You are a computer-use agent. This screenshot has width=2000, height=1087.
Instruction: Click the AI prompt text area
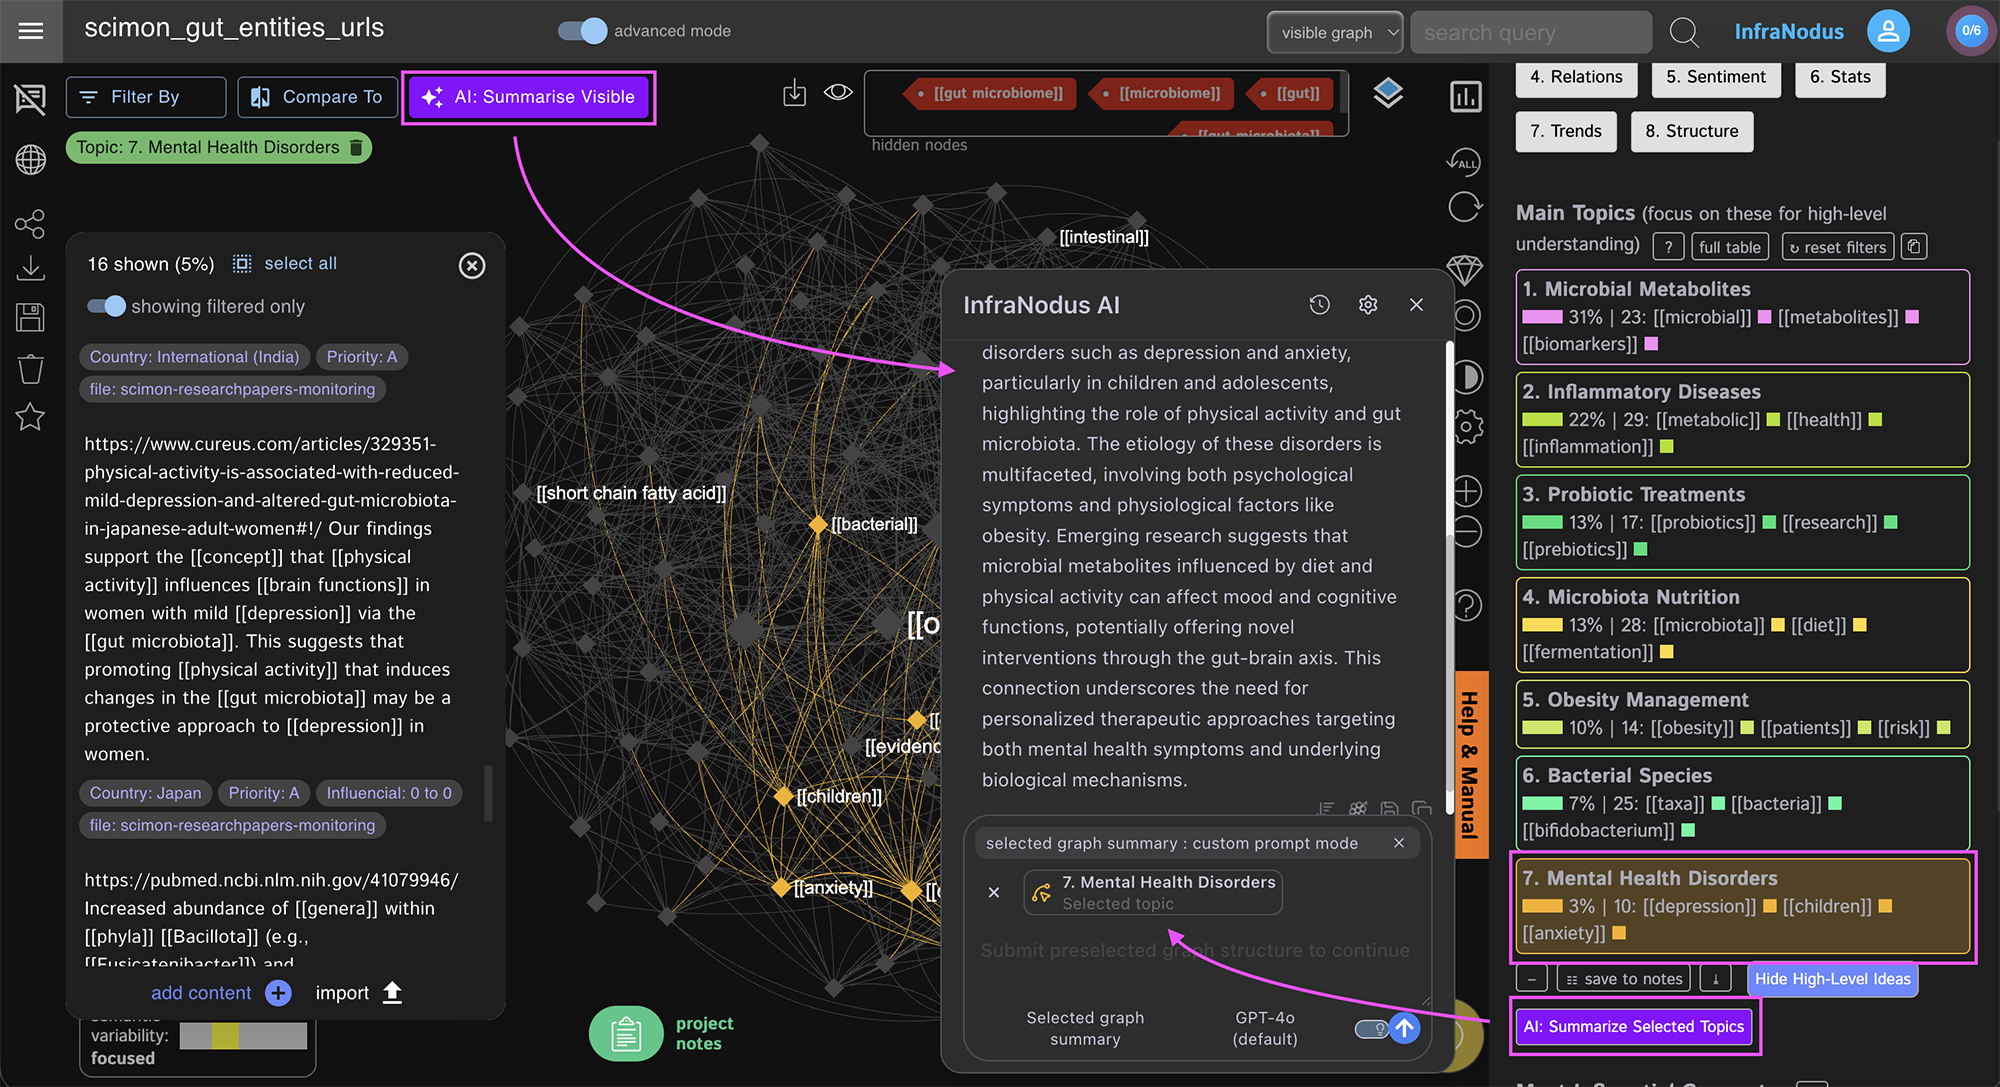[1195, 951]
